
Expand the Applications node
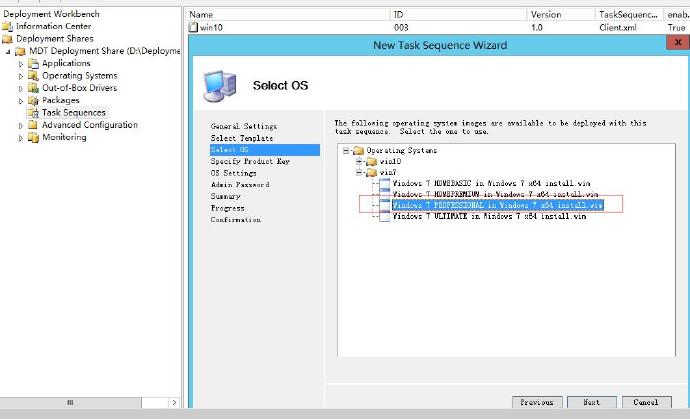(21, 64)
